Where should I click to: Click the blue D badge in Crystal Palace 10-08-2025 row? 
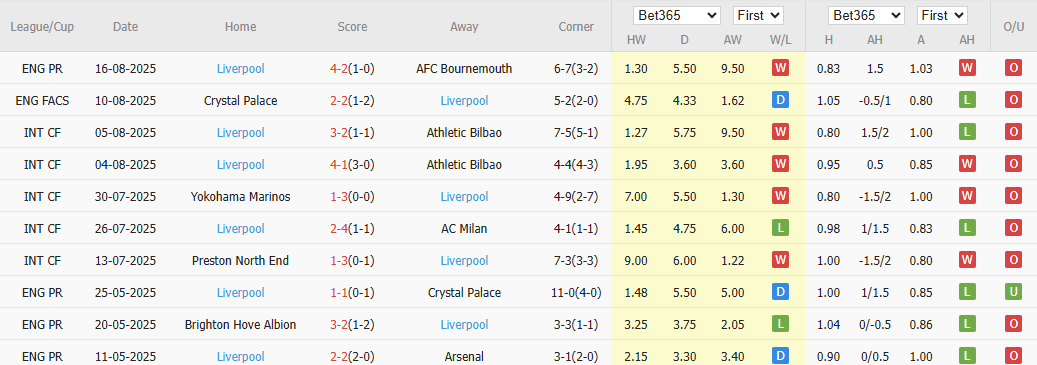click(780, 101)
